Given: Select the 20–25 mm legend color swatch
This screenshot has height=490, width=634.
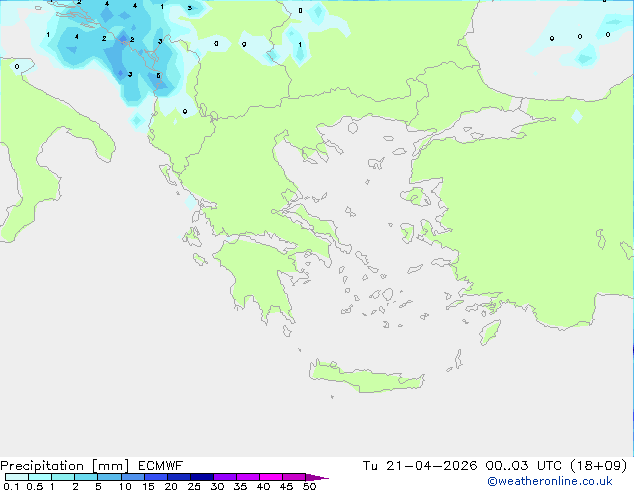Looking at the screenshot, I should point(178,477).
